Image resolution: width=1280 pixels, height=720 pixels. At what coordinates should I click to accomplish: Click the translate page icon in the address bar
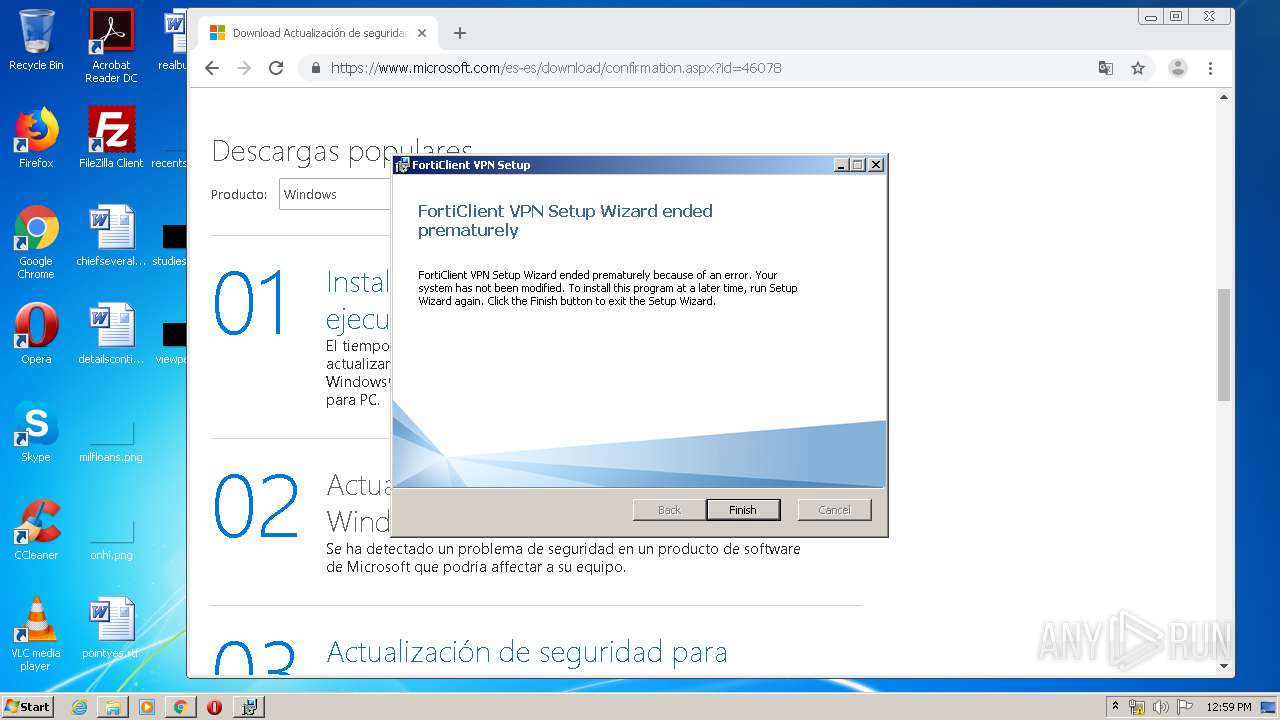click(x=1105, y=68)
